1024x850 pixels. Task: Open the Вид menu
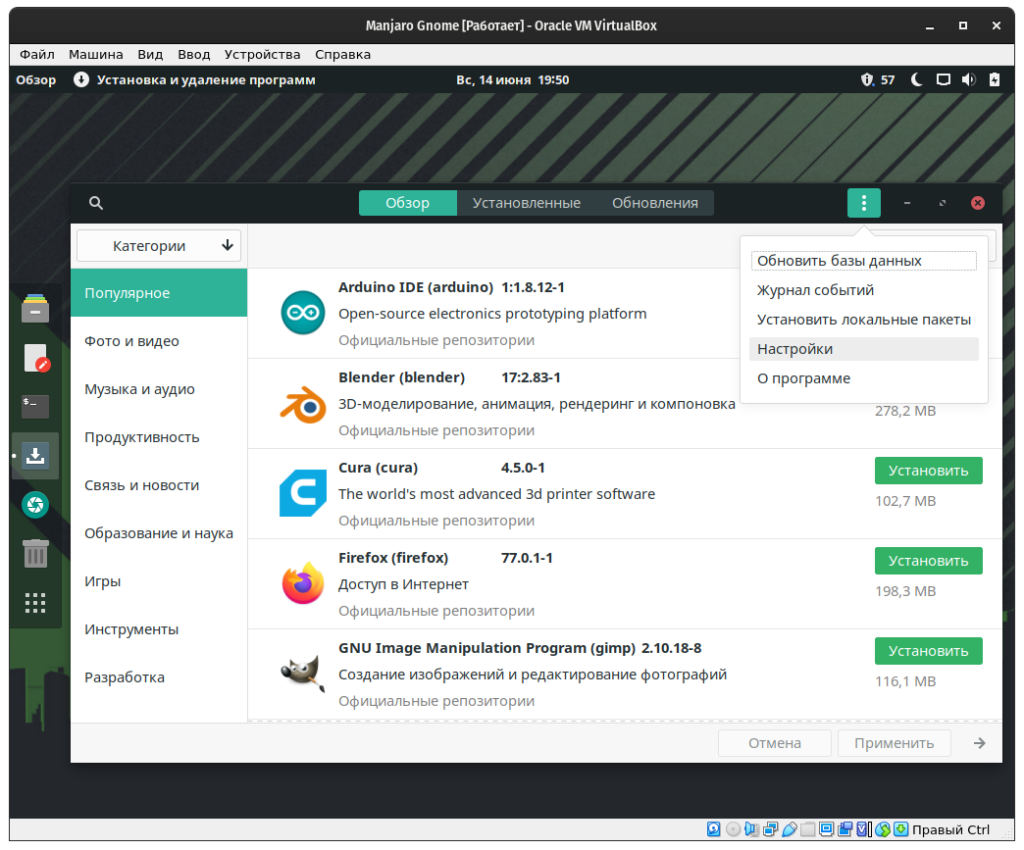pos(150,54)
